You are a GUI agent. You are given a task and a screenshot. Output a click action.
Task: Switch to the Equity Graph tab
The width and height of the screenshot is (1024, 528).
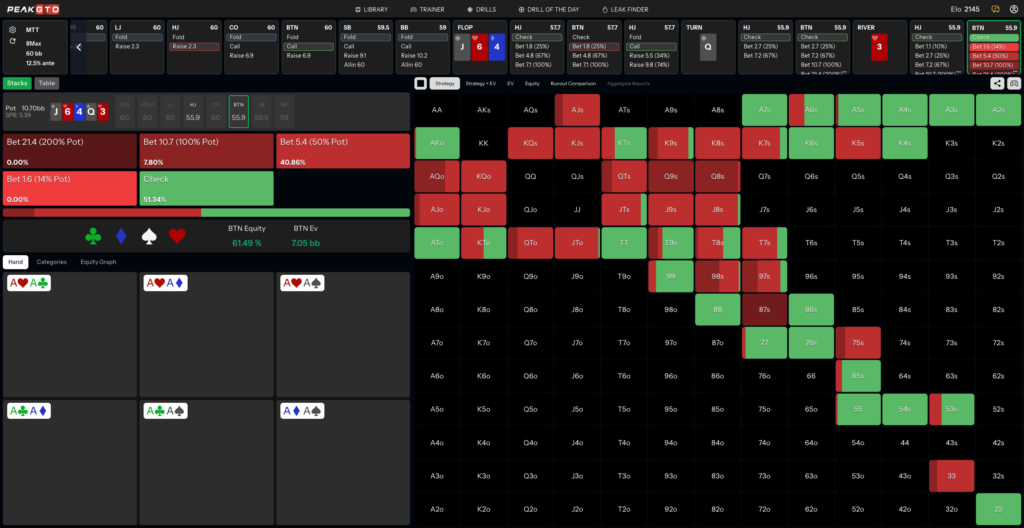coord(99,261)
